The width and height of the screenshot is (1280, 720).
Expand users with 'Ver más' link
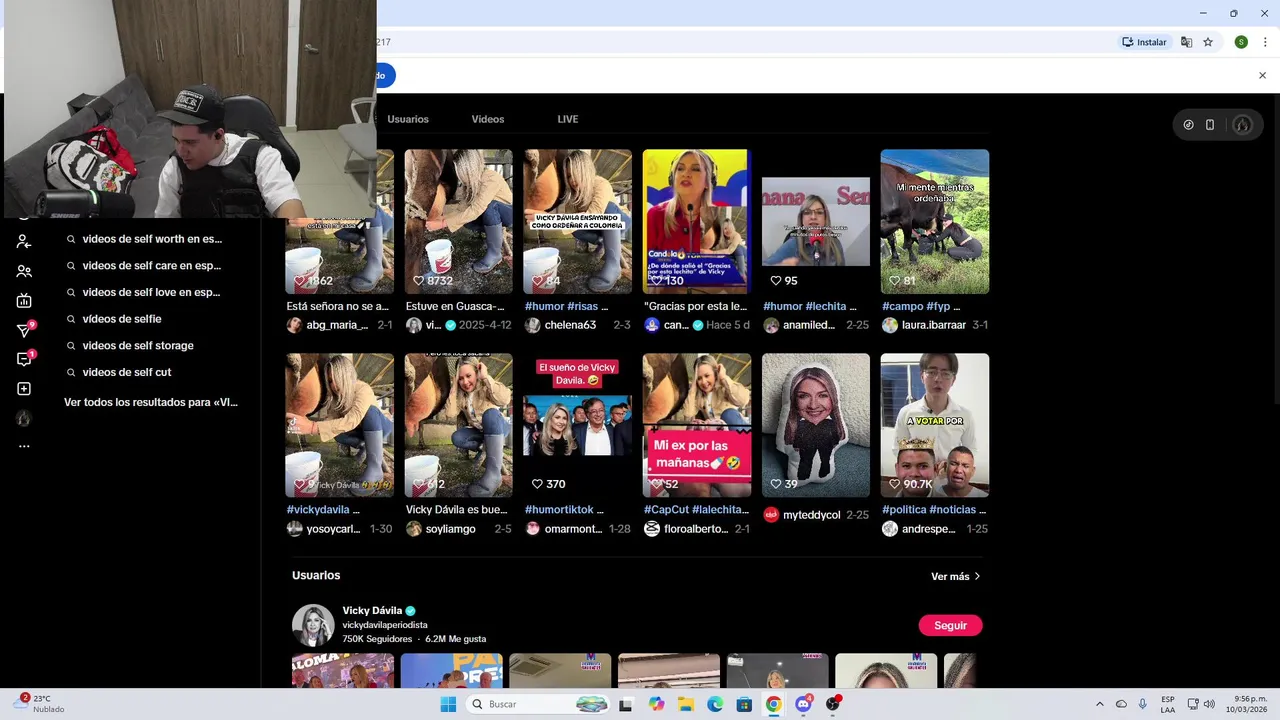(956, 576)
